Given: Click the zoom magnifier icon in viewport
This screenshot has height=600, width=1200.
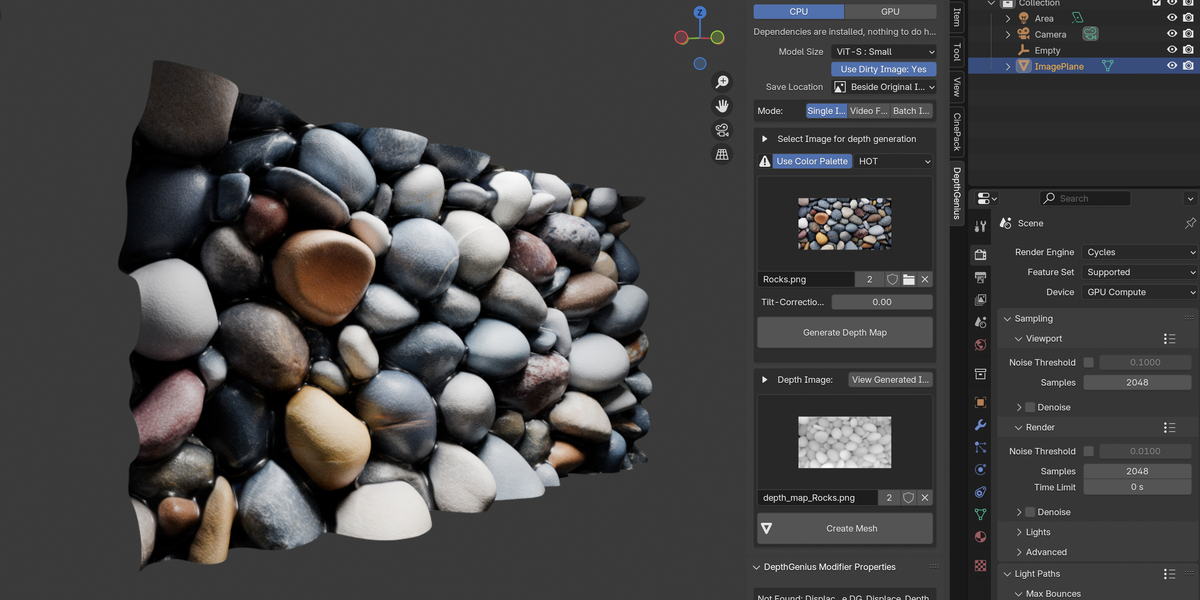Looking at the screenshot, I should coord(722,82).
